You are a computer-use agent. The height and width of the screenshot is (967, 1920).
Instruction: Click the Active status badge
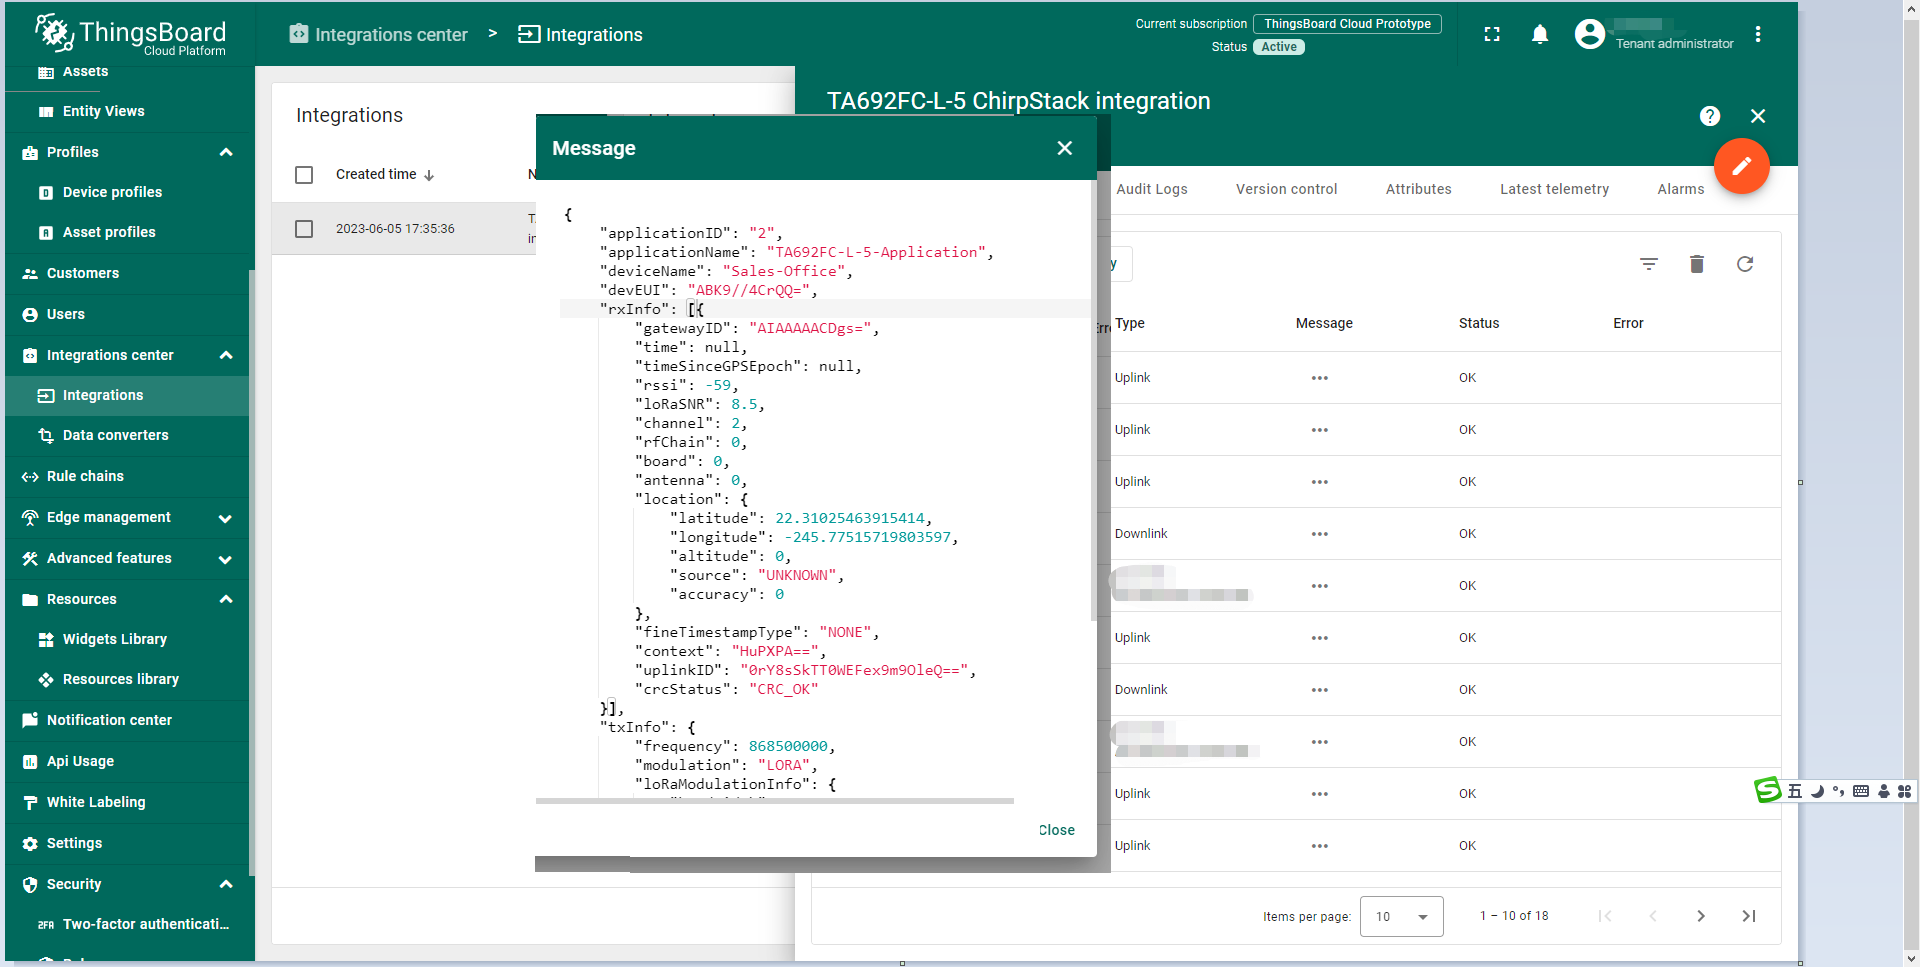point(1279,47)
